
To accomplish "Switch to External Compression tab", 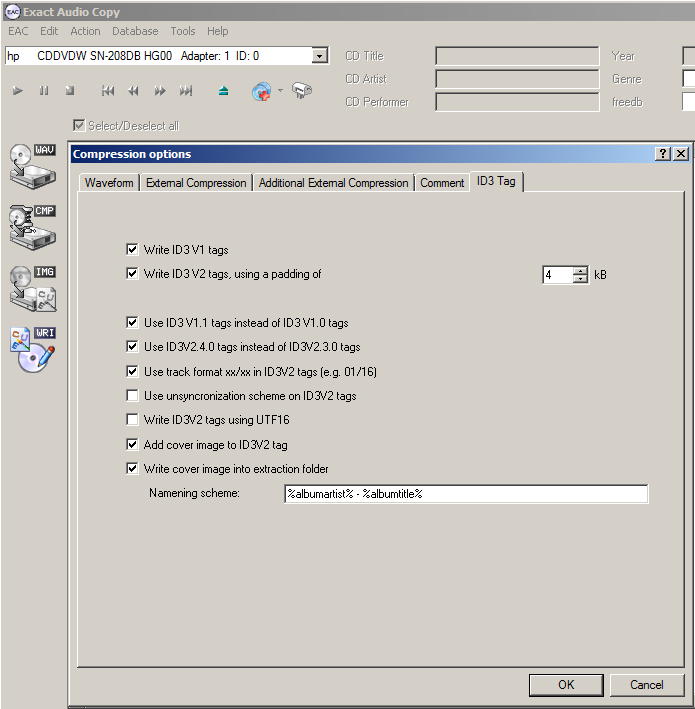I will click(x=196, y=183).
